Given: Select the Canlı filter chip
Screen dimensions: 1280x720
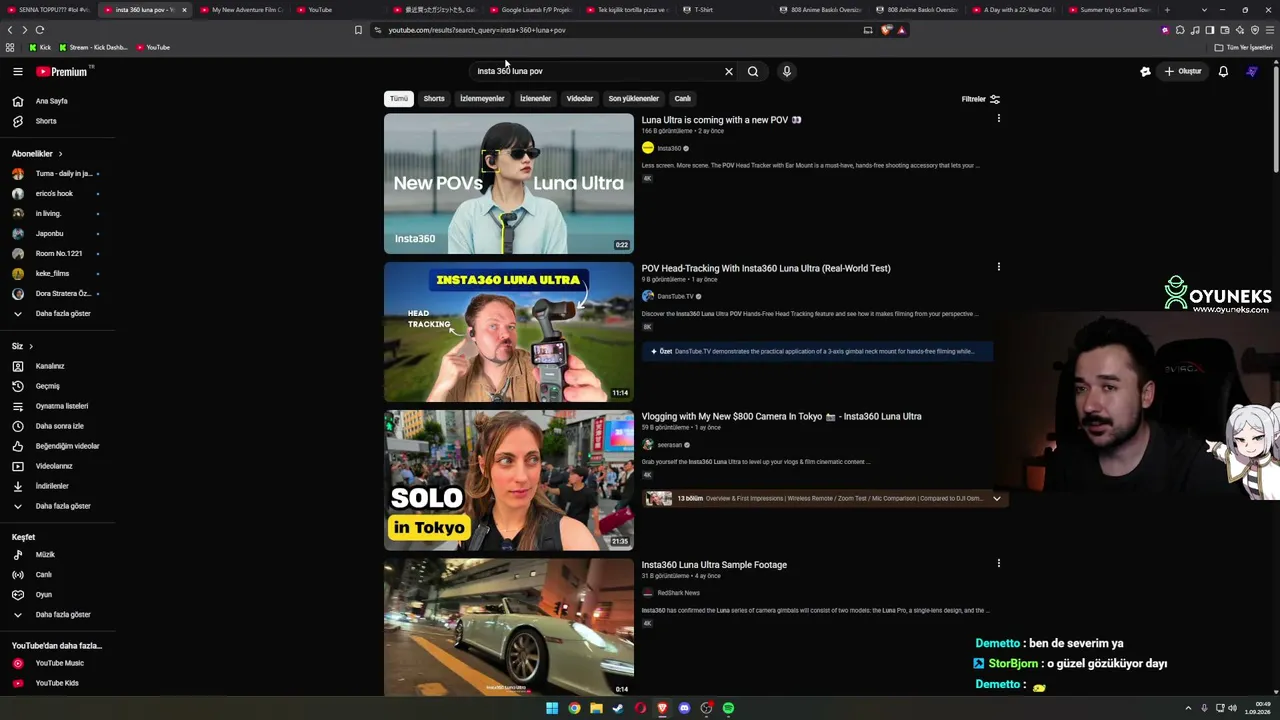Looking at the screenshot, I should [x=683, y=99].
